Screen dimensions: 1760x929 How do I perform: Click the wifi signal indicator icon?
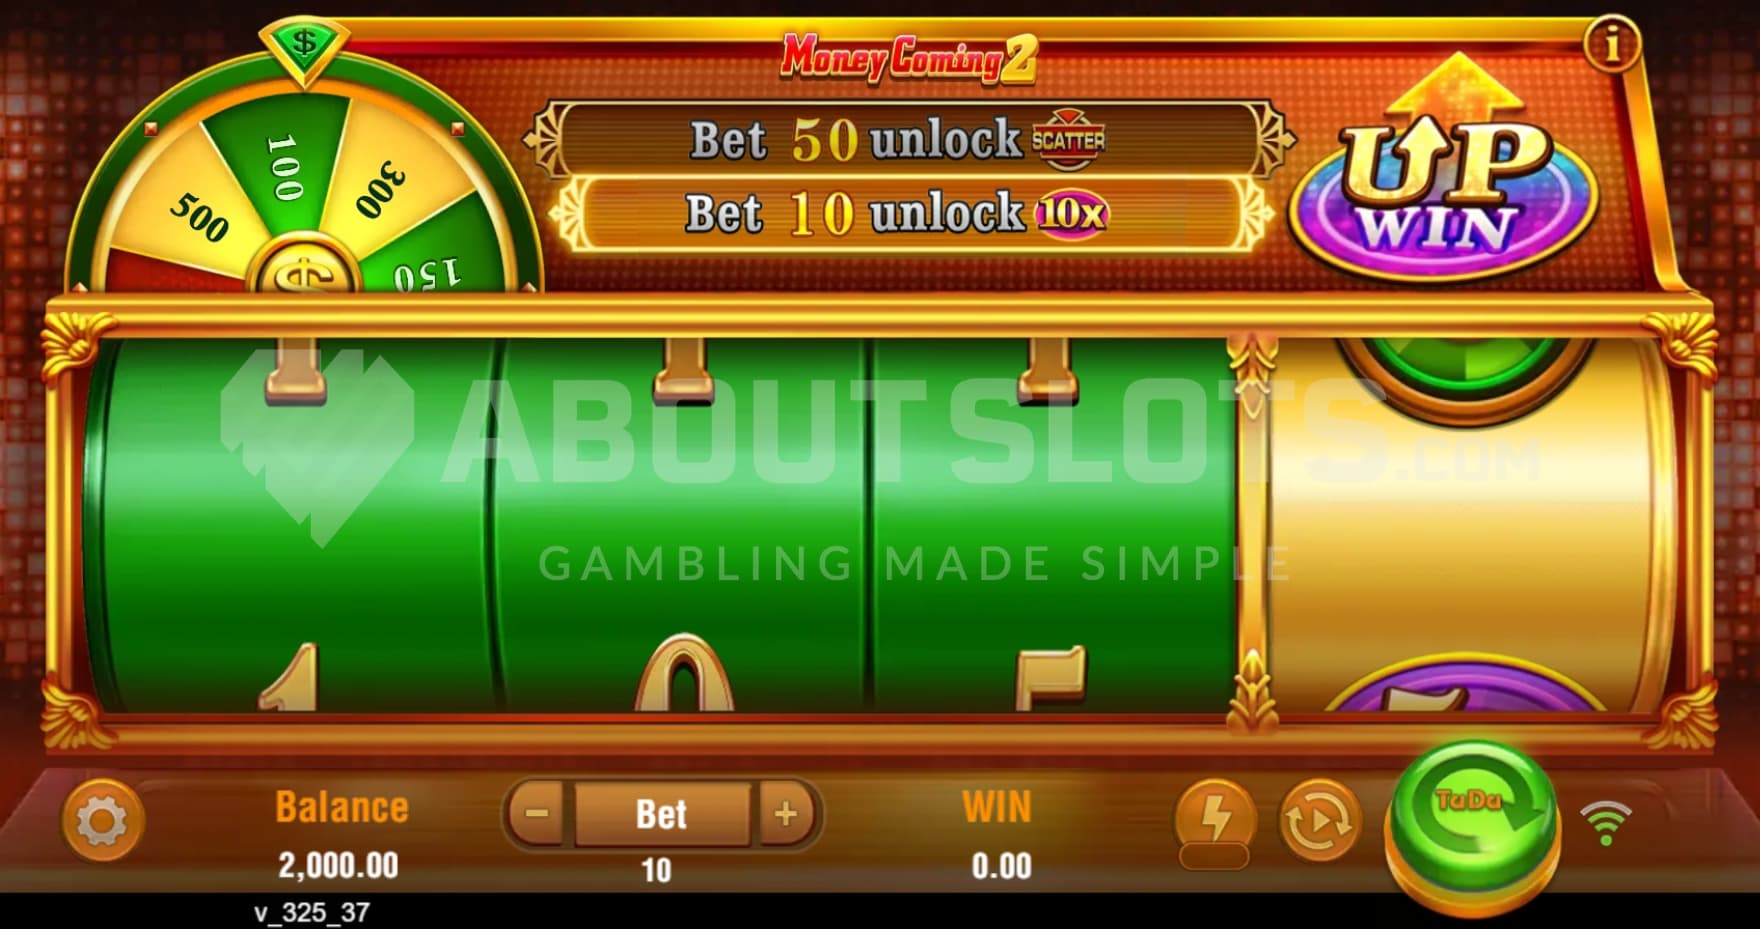(1605, 822)
